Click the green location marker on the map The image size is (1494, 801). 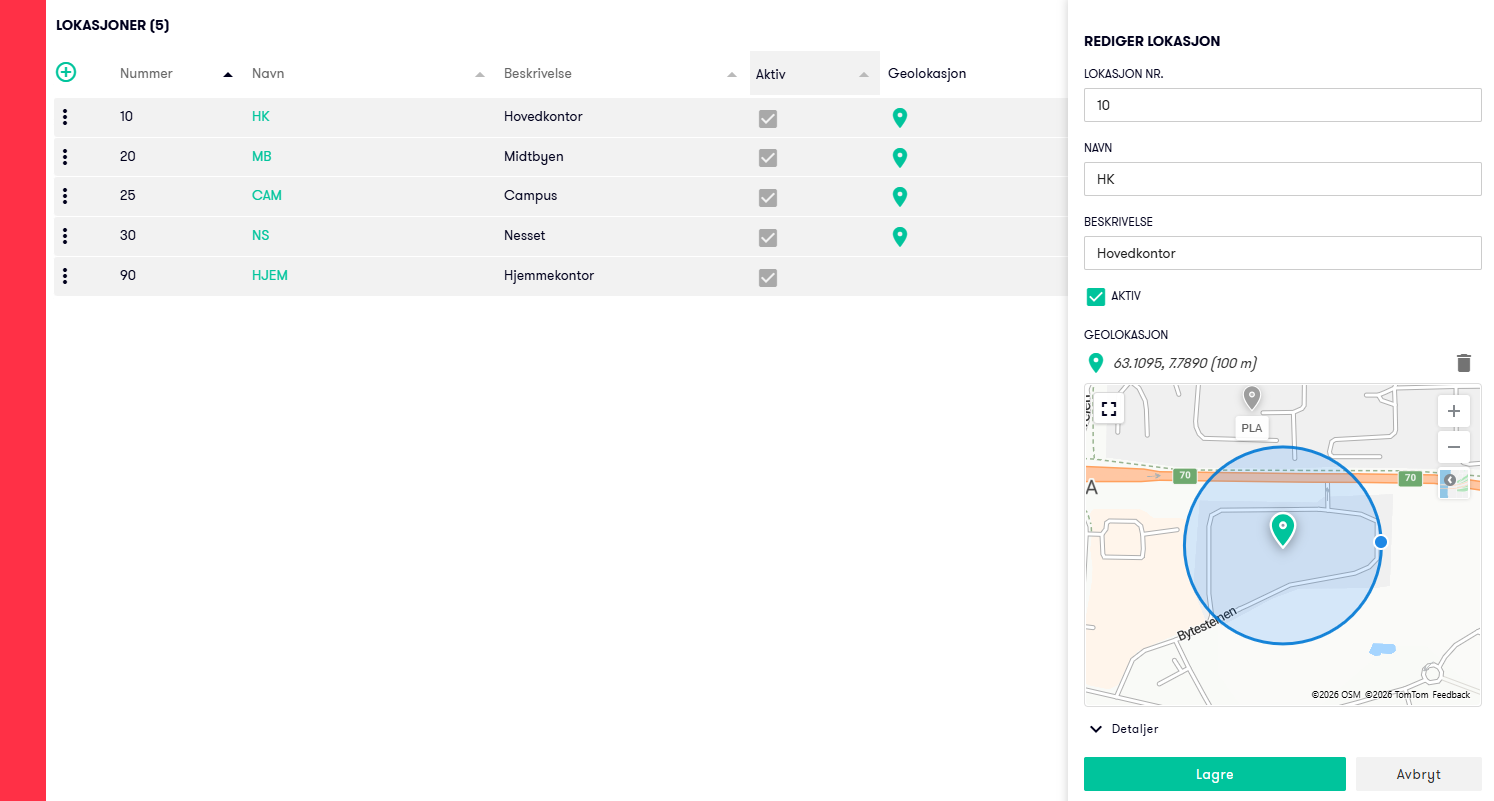[x=1282, y=529]
